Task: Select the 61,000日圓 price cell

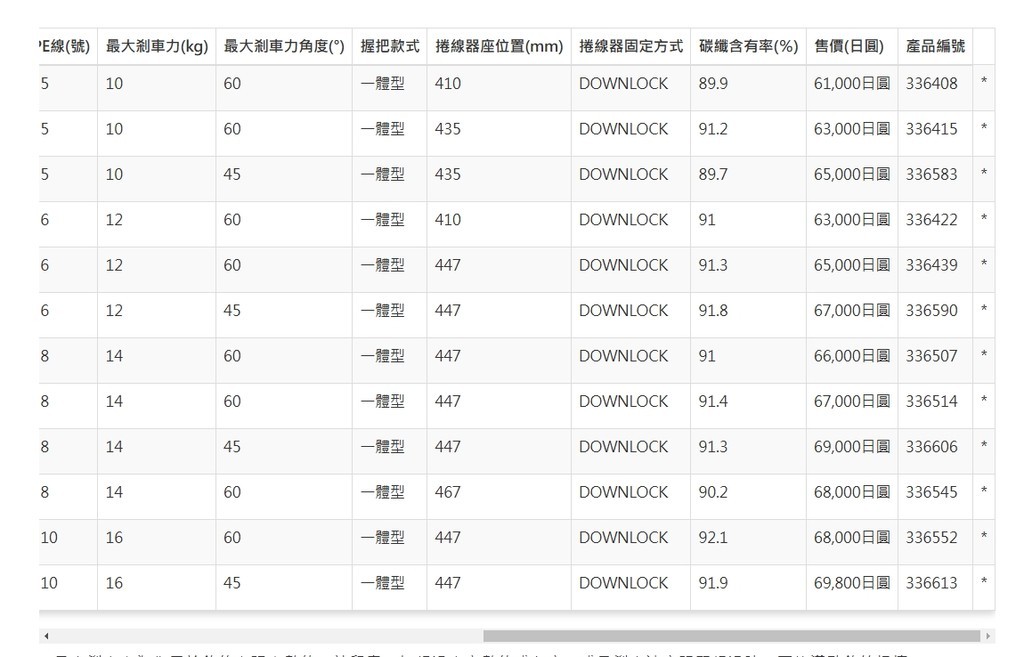Action: pyautogui.click(x=851, y=84)
